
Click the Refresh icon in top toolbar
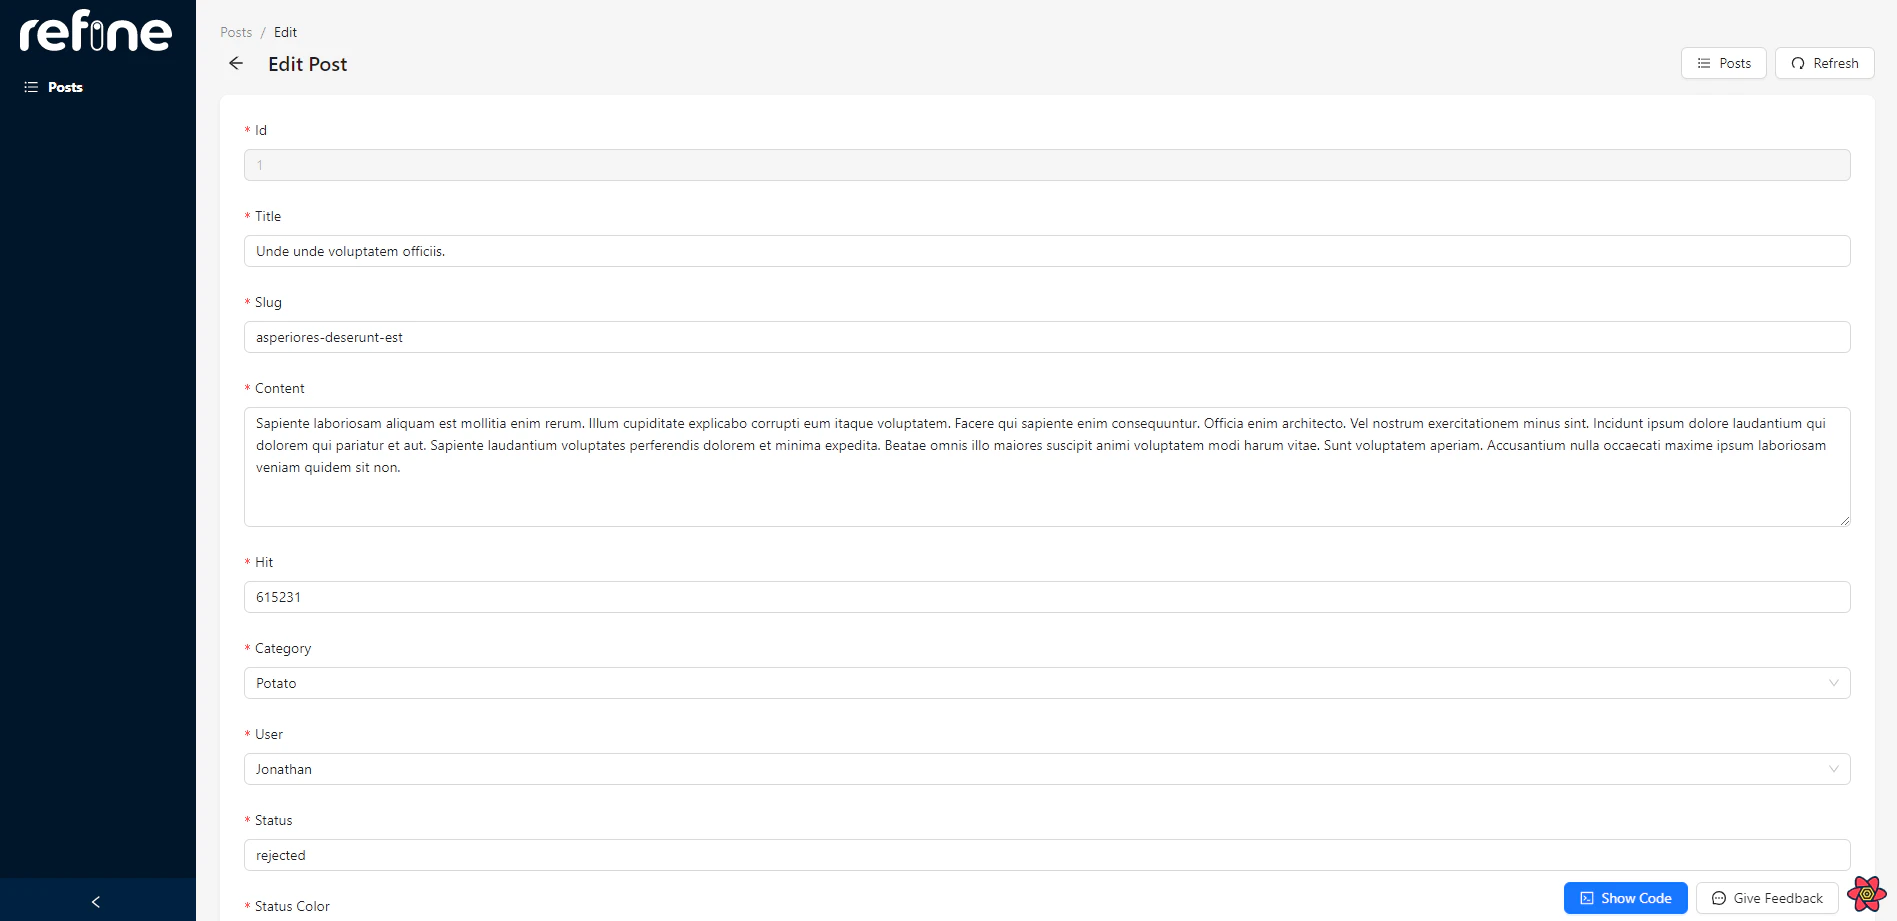tap(1797, 63)
